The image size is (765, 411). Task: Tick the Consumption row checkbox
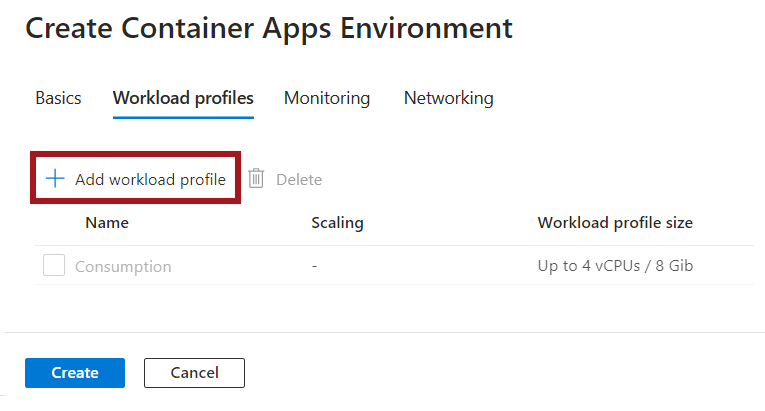tap(54, 265)
